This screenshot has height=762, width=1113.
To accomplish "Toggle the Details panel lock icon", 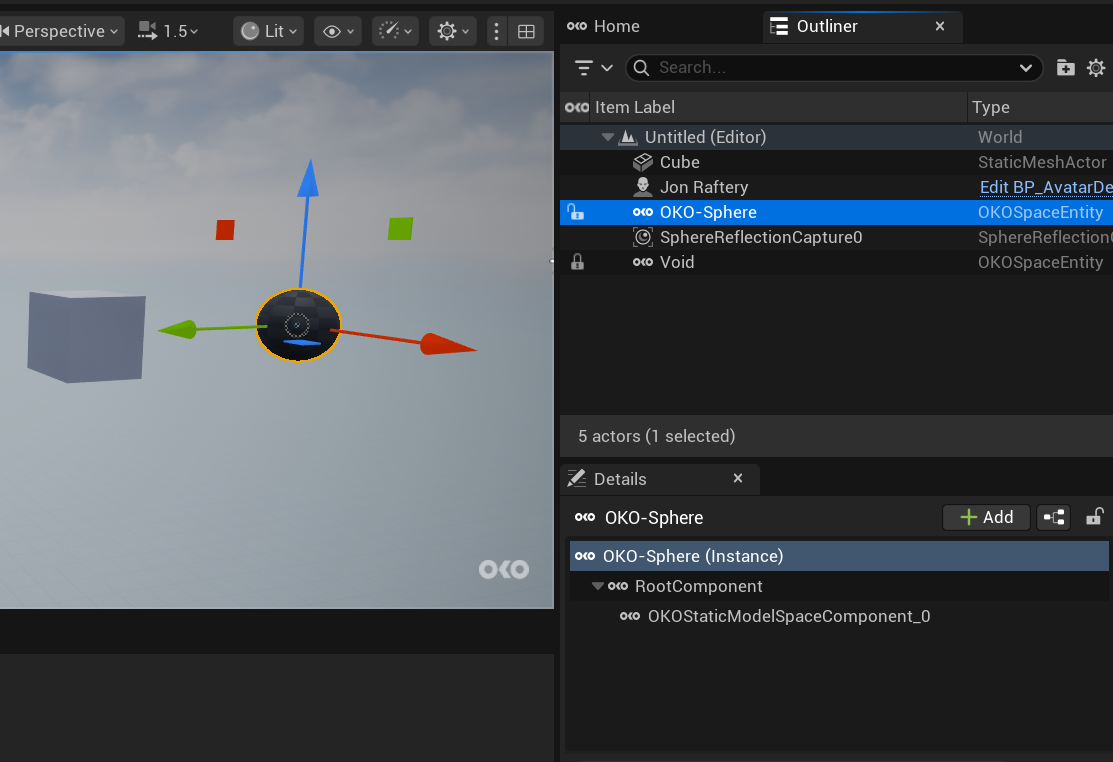I will 1095,517.
